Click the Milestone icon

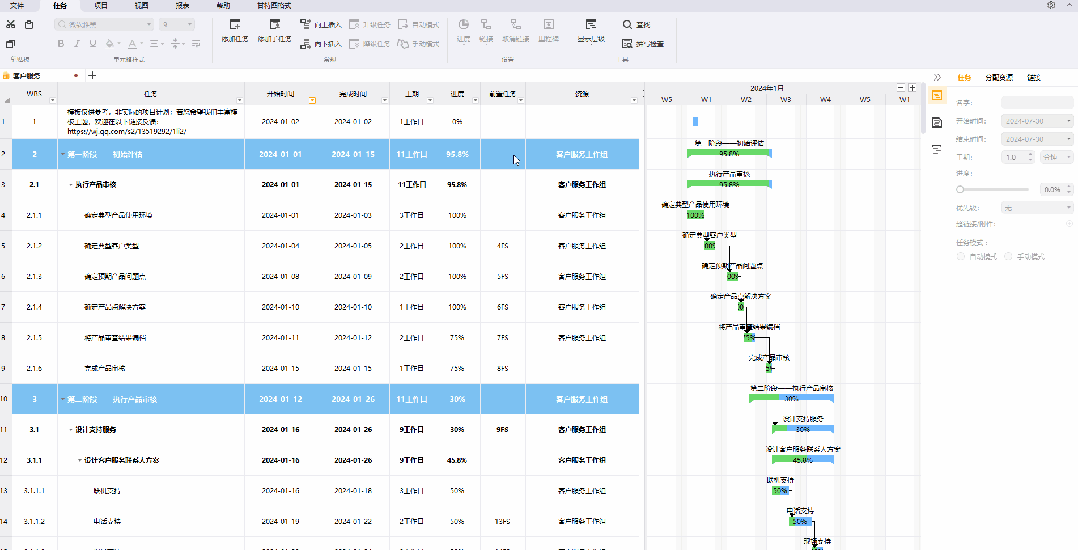click(549, 25)
